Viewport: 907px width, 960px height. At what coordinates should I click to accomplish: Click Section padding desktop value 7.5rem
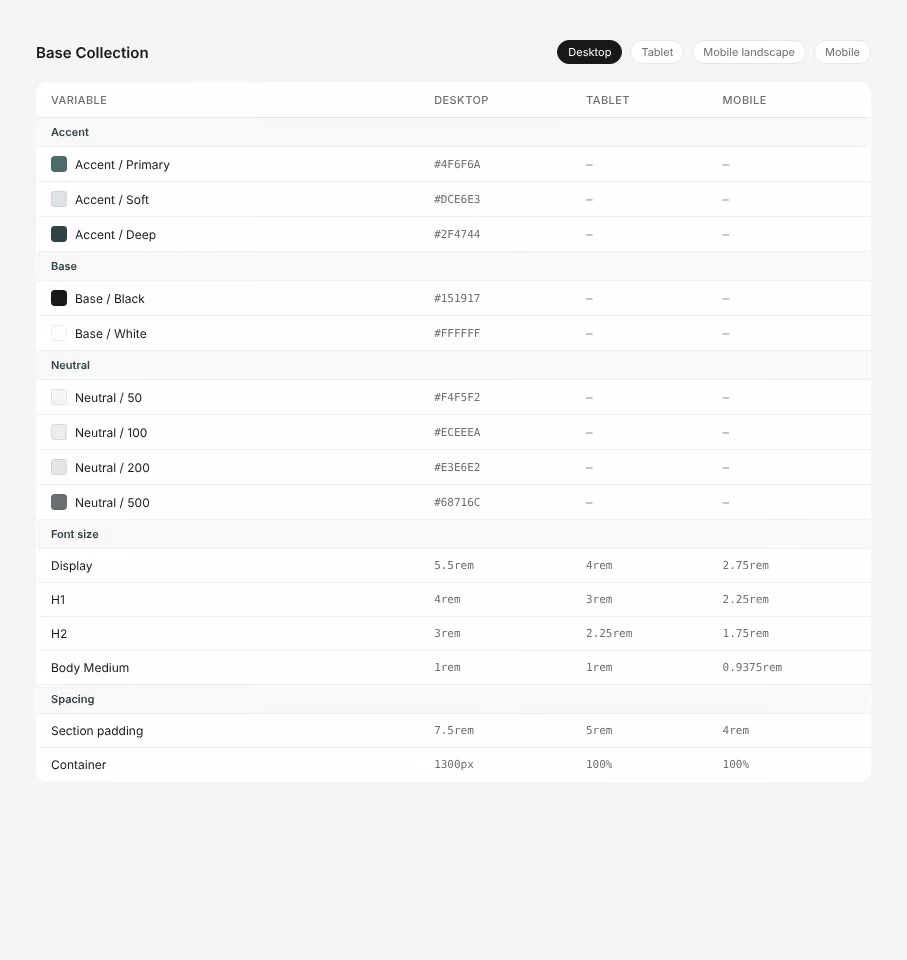tap(454, 730)
